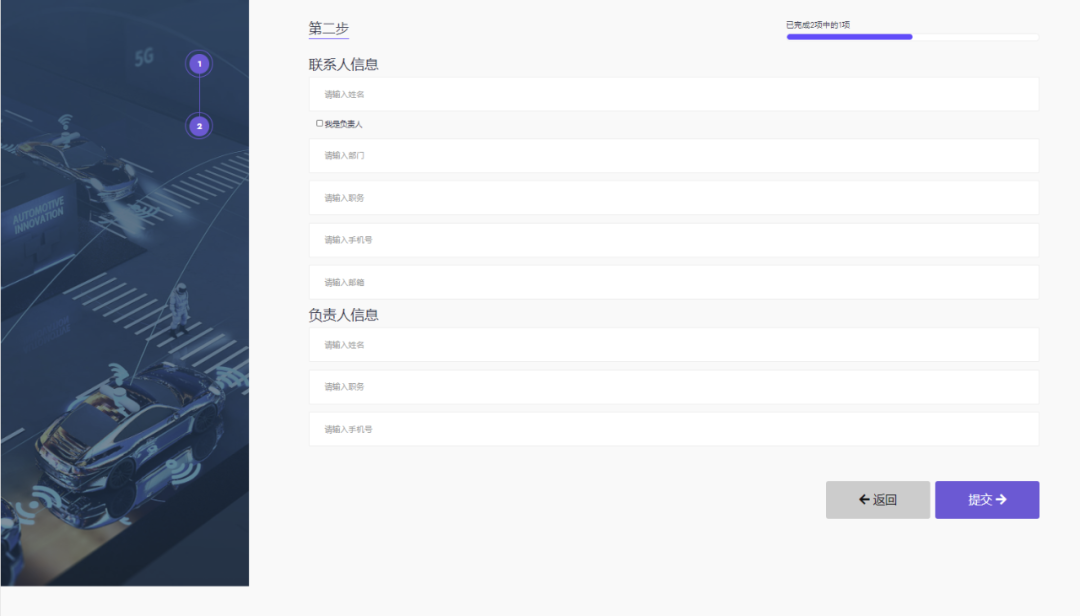Click the 负责人信息 section title
Viewport: 1080px width, 616px height.
click(x=343, y=315)
